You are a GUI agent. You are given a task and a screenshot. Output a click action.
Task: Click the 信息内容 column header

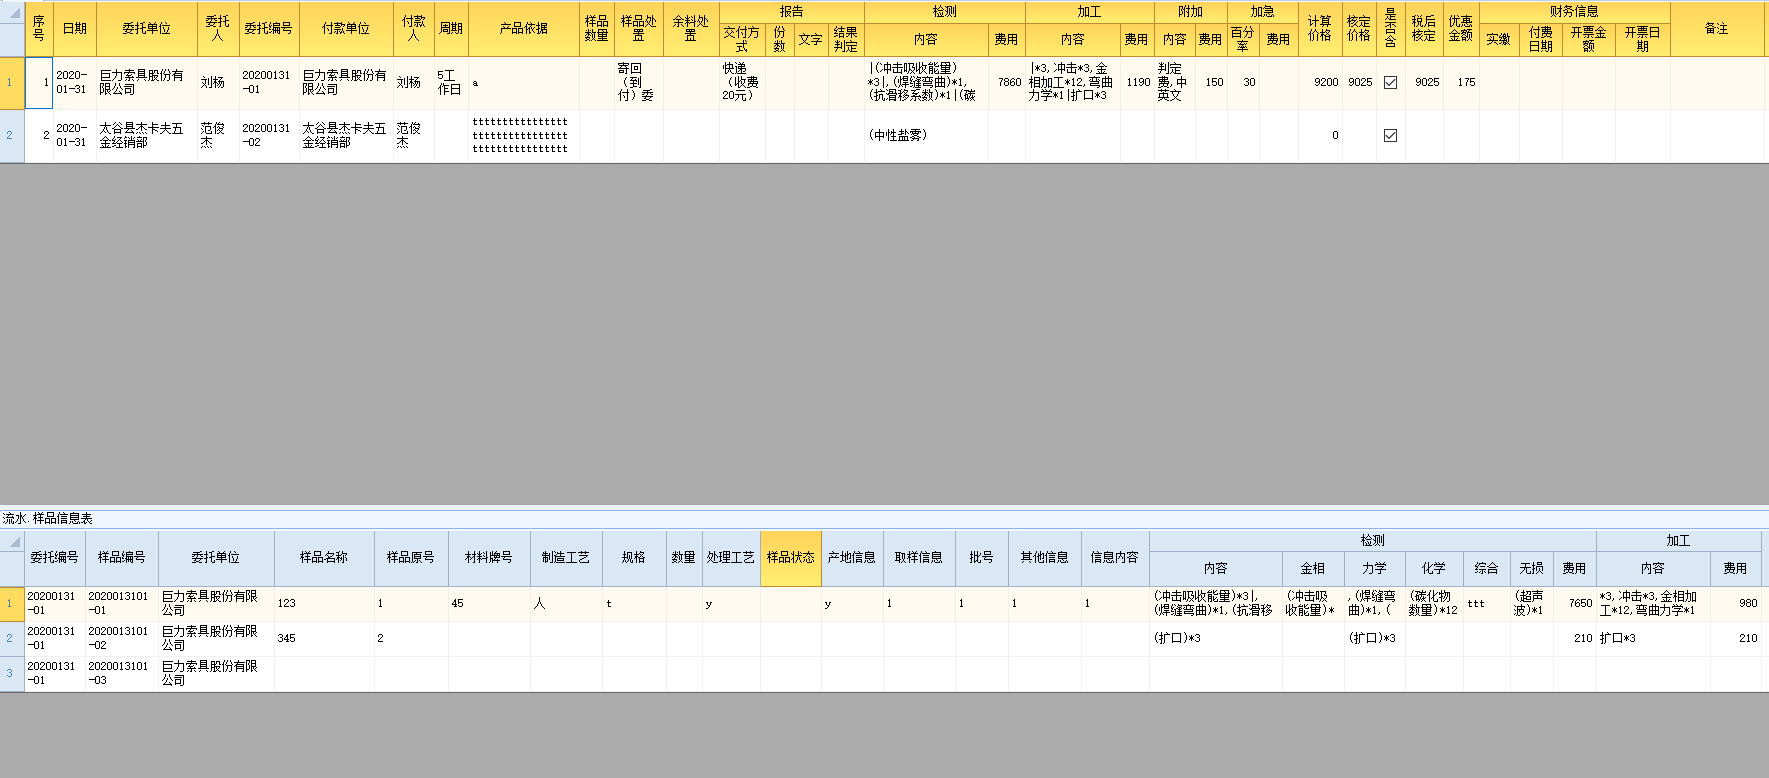(x=1115, y=557)
